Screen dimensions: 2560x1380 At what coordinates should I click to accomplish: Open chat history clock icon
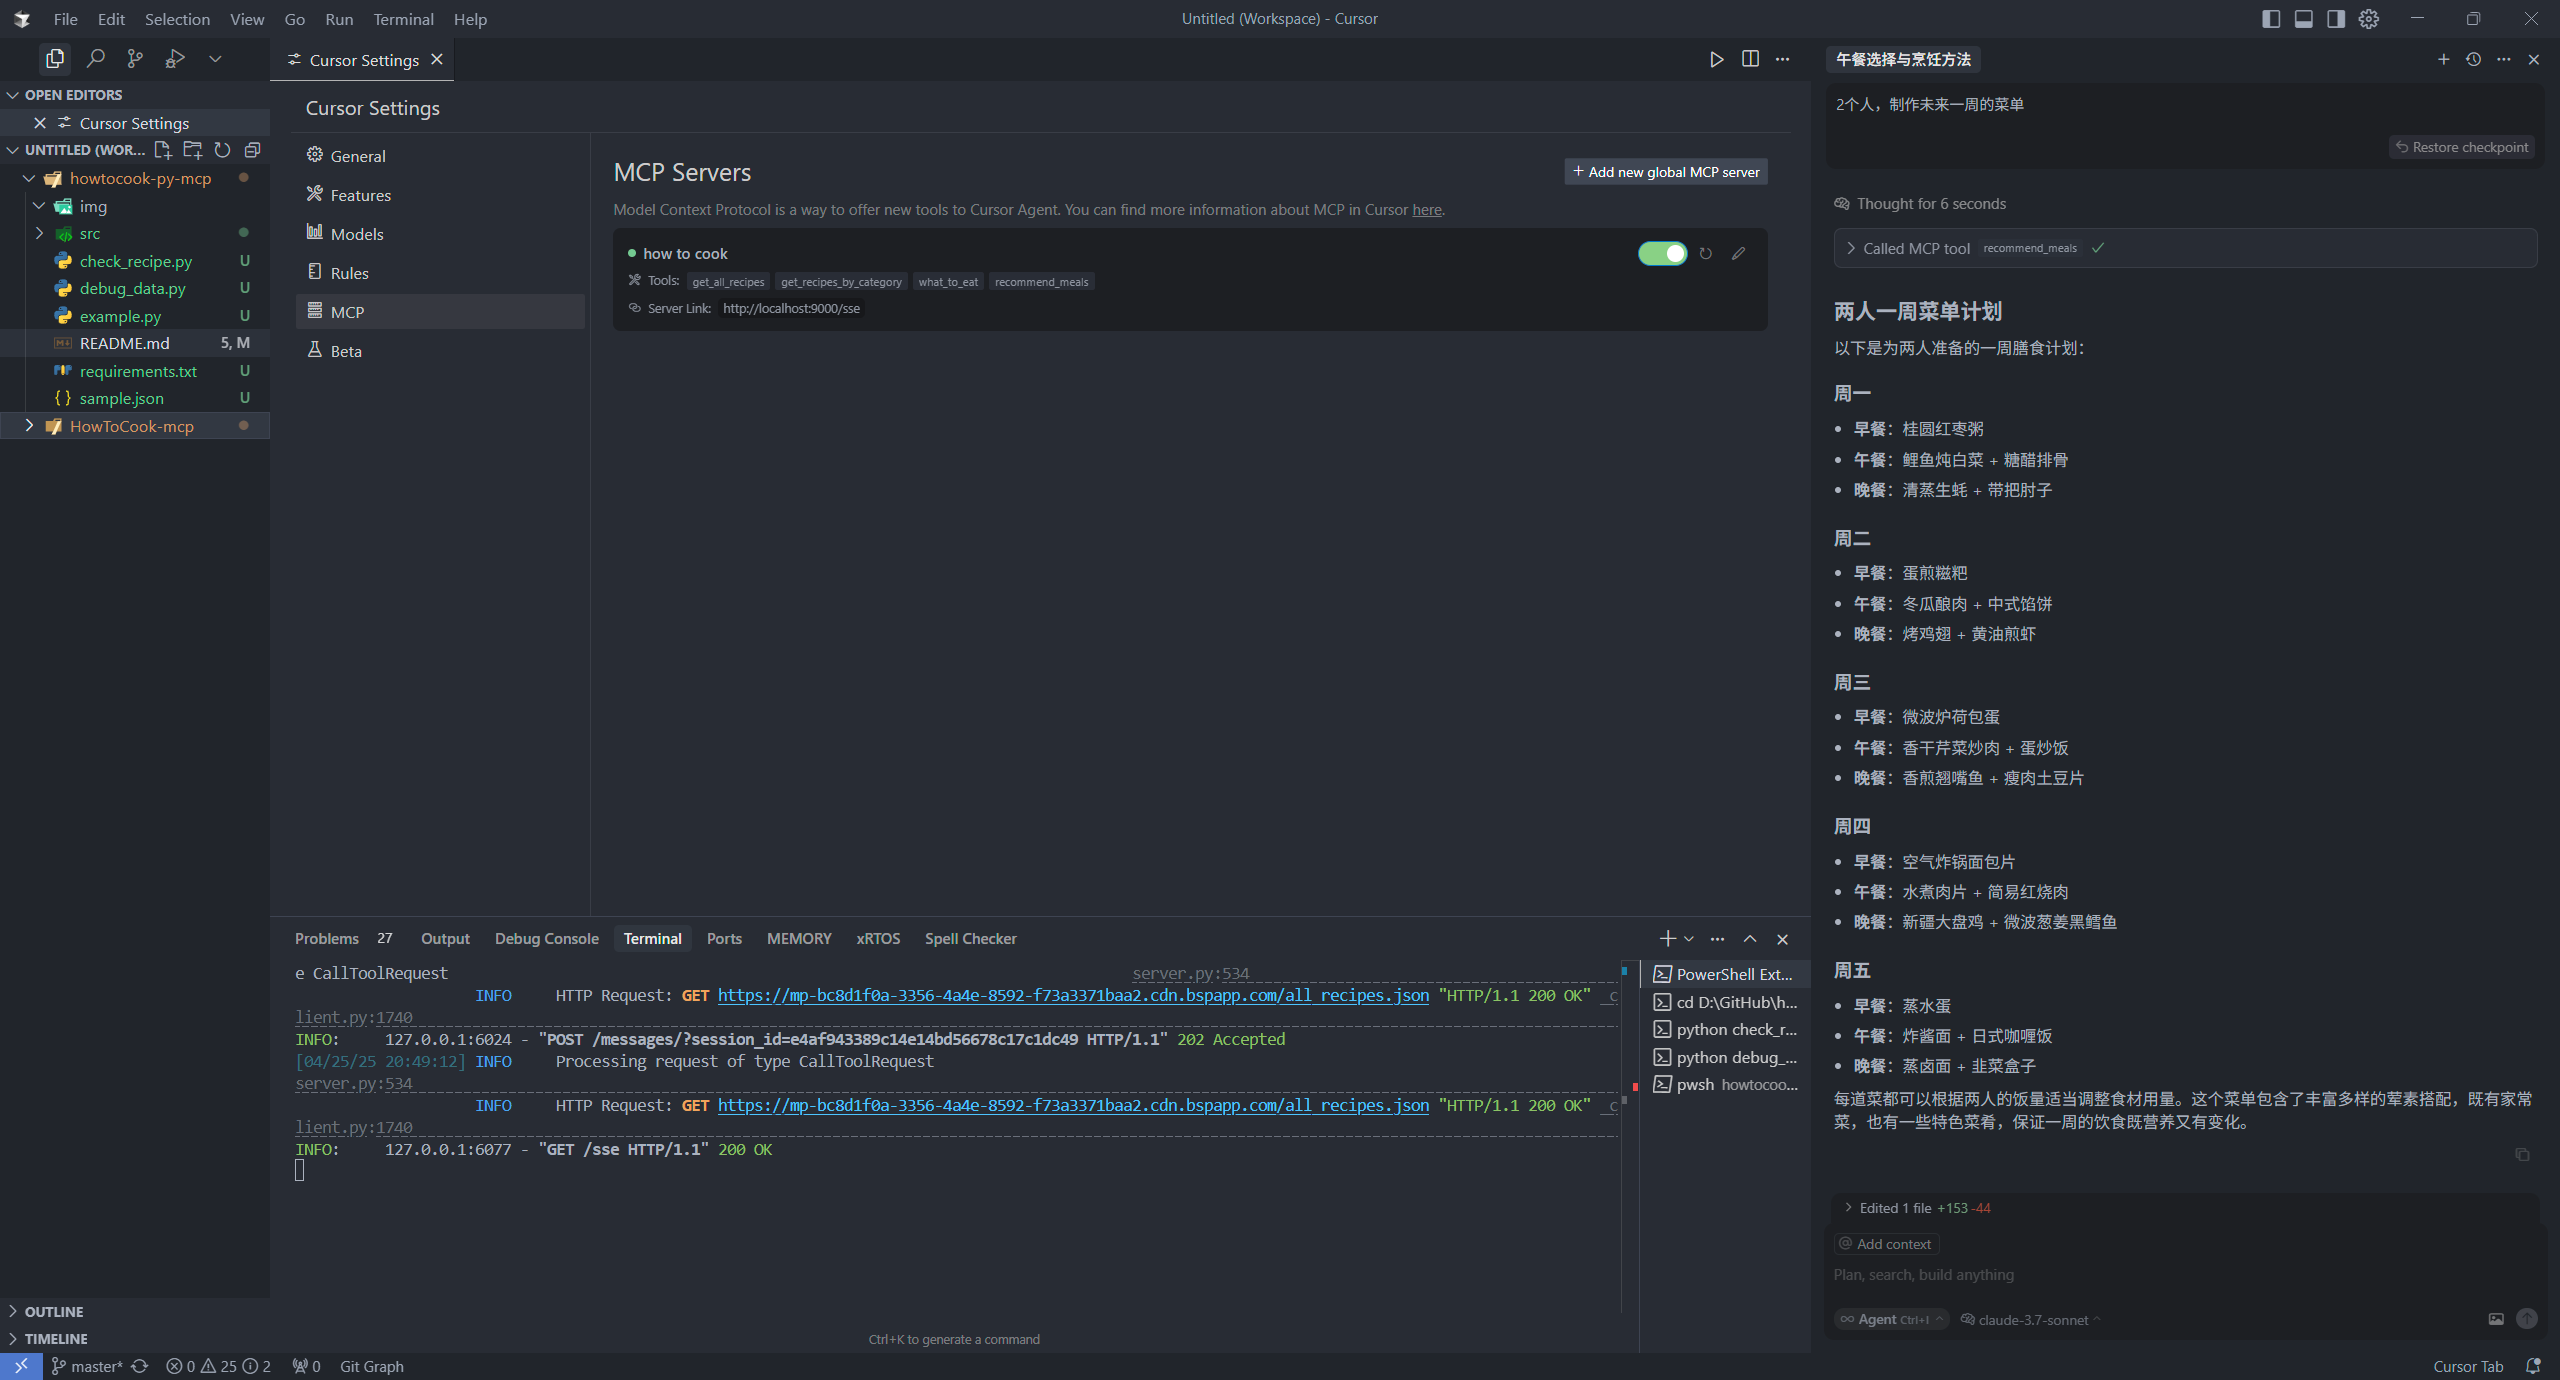click(x=2473, y=59)
